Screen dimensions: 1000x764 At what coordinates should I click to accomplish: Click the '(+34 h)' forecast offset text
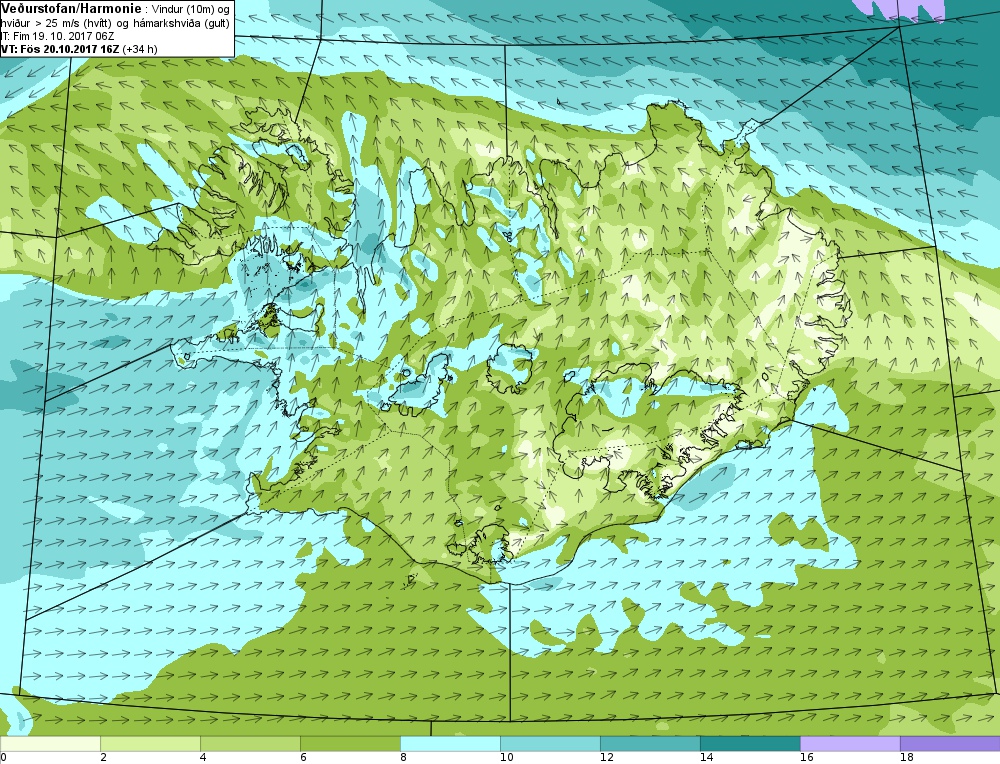140,49
